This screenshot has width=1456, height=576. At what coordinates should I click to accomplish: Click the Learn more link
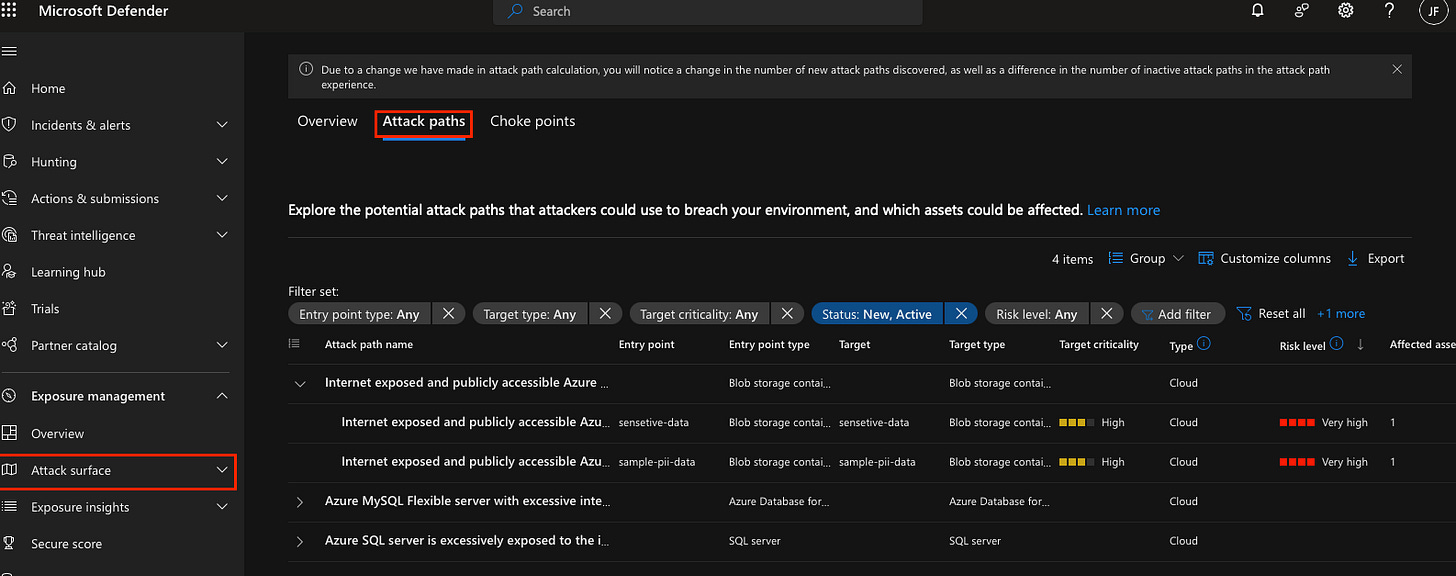[1123, 210]
